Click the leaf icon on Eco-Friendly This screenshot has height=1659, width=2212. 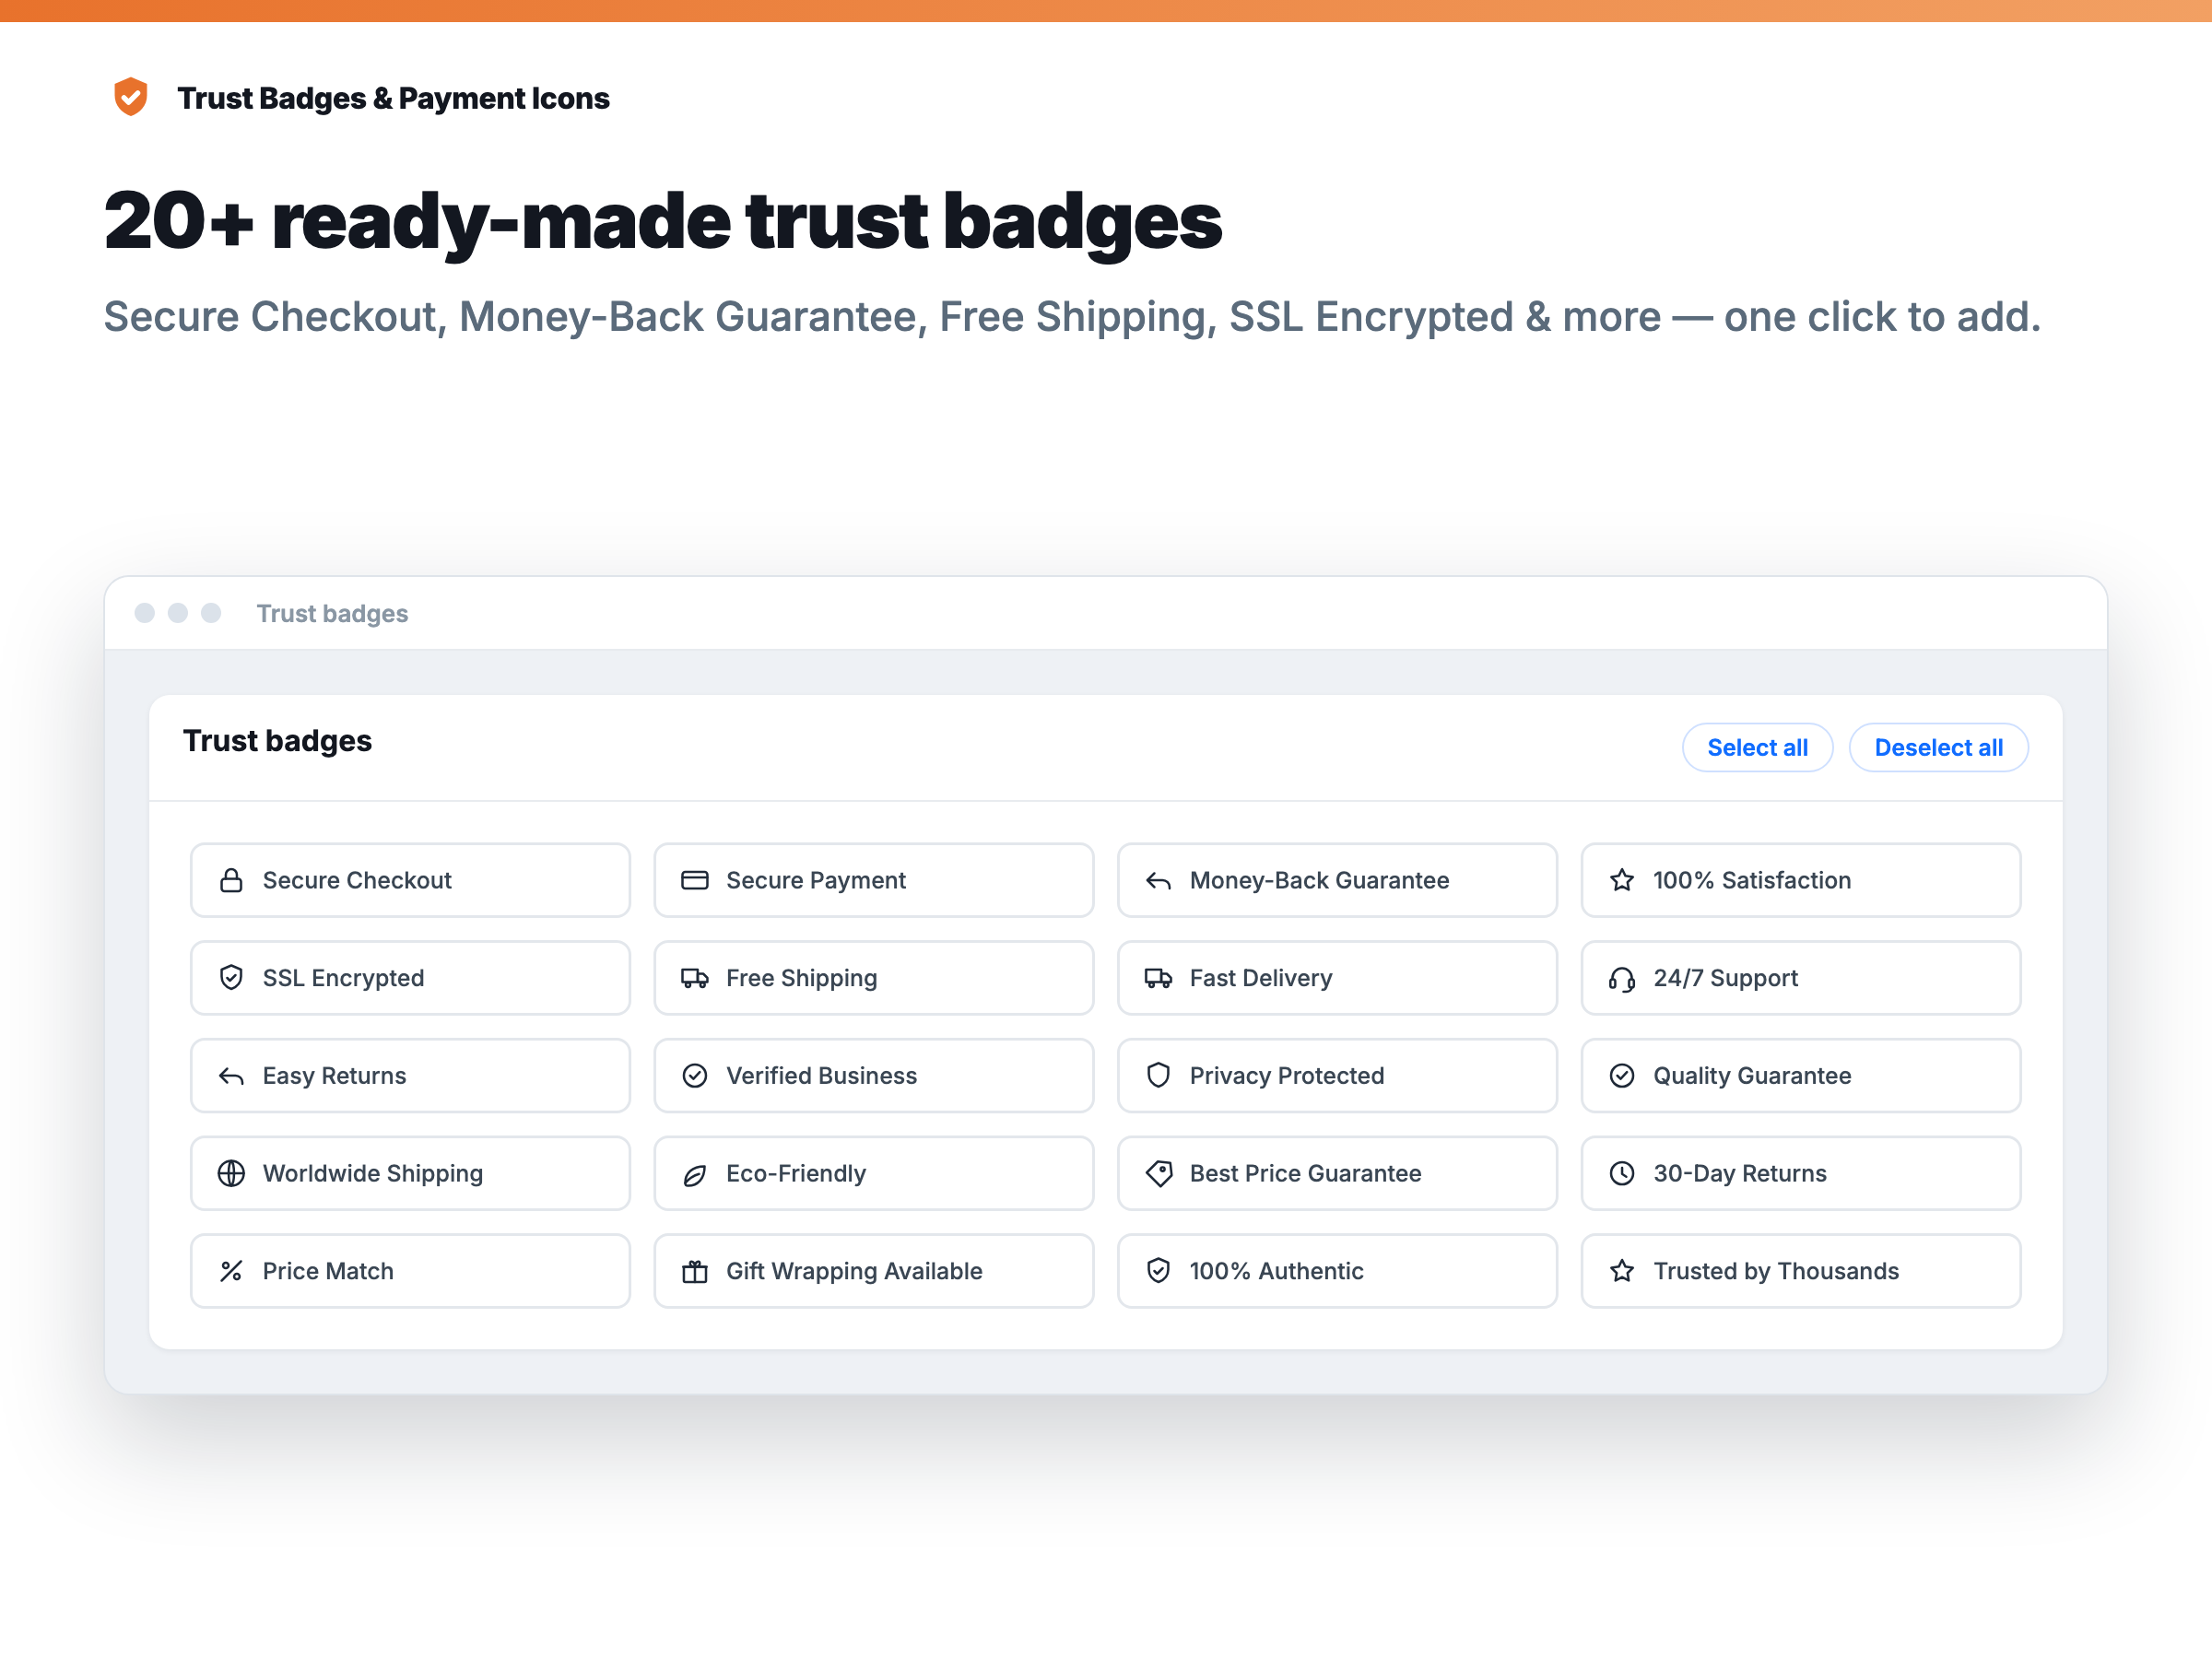pos(695,1174)
